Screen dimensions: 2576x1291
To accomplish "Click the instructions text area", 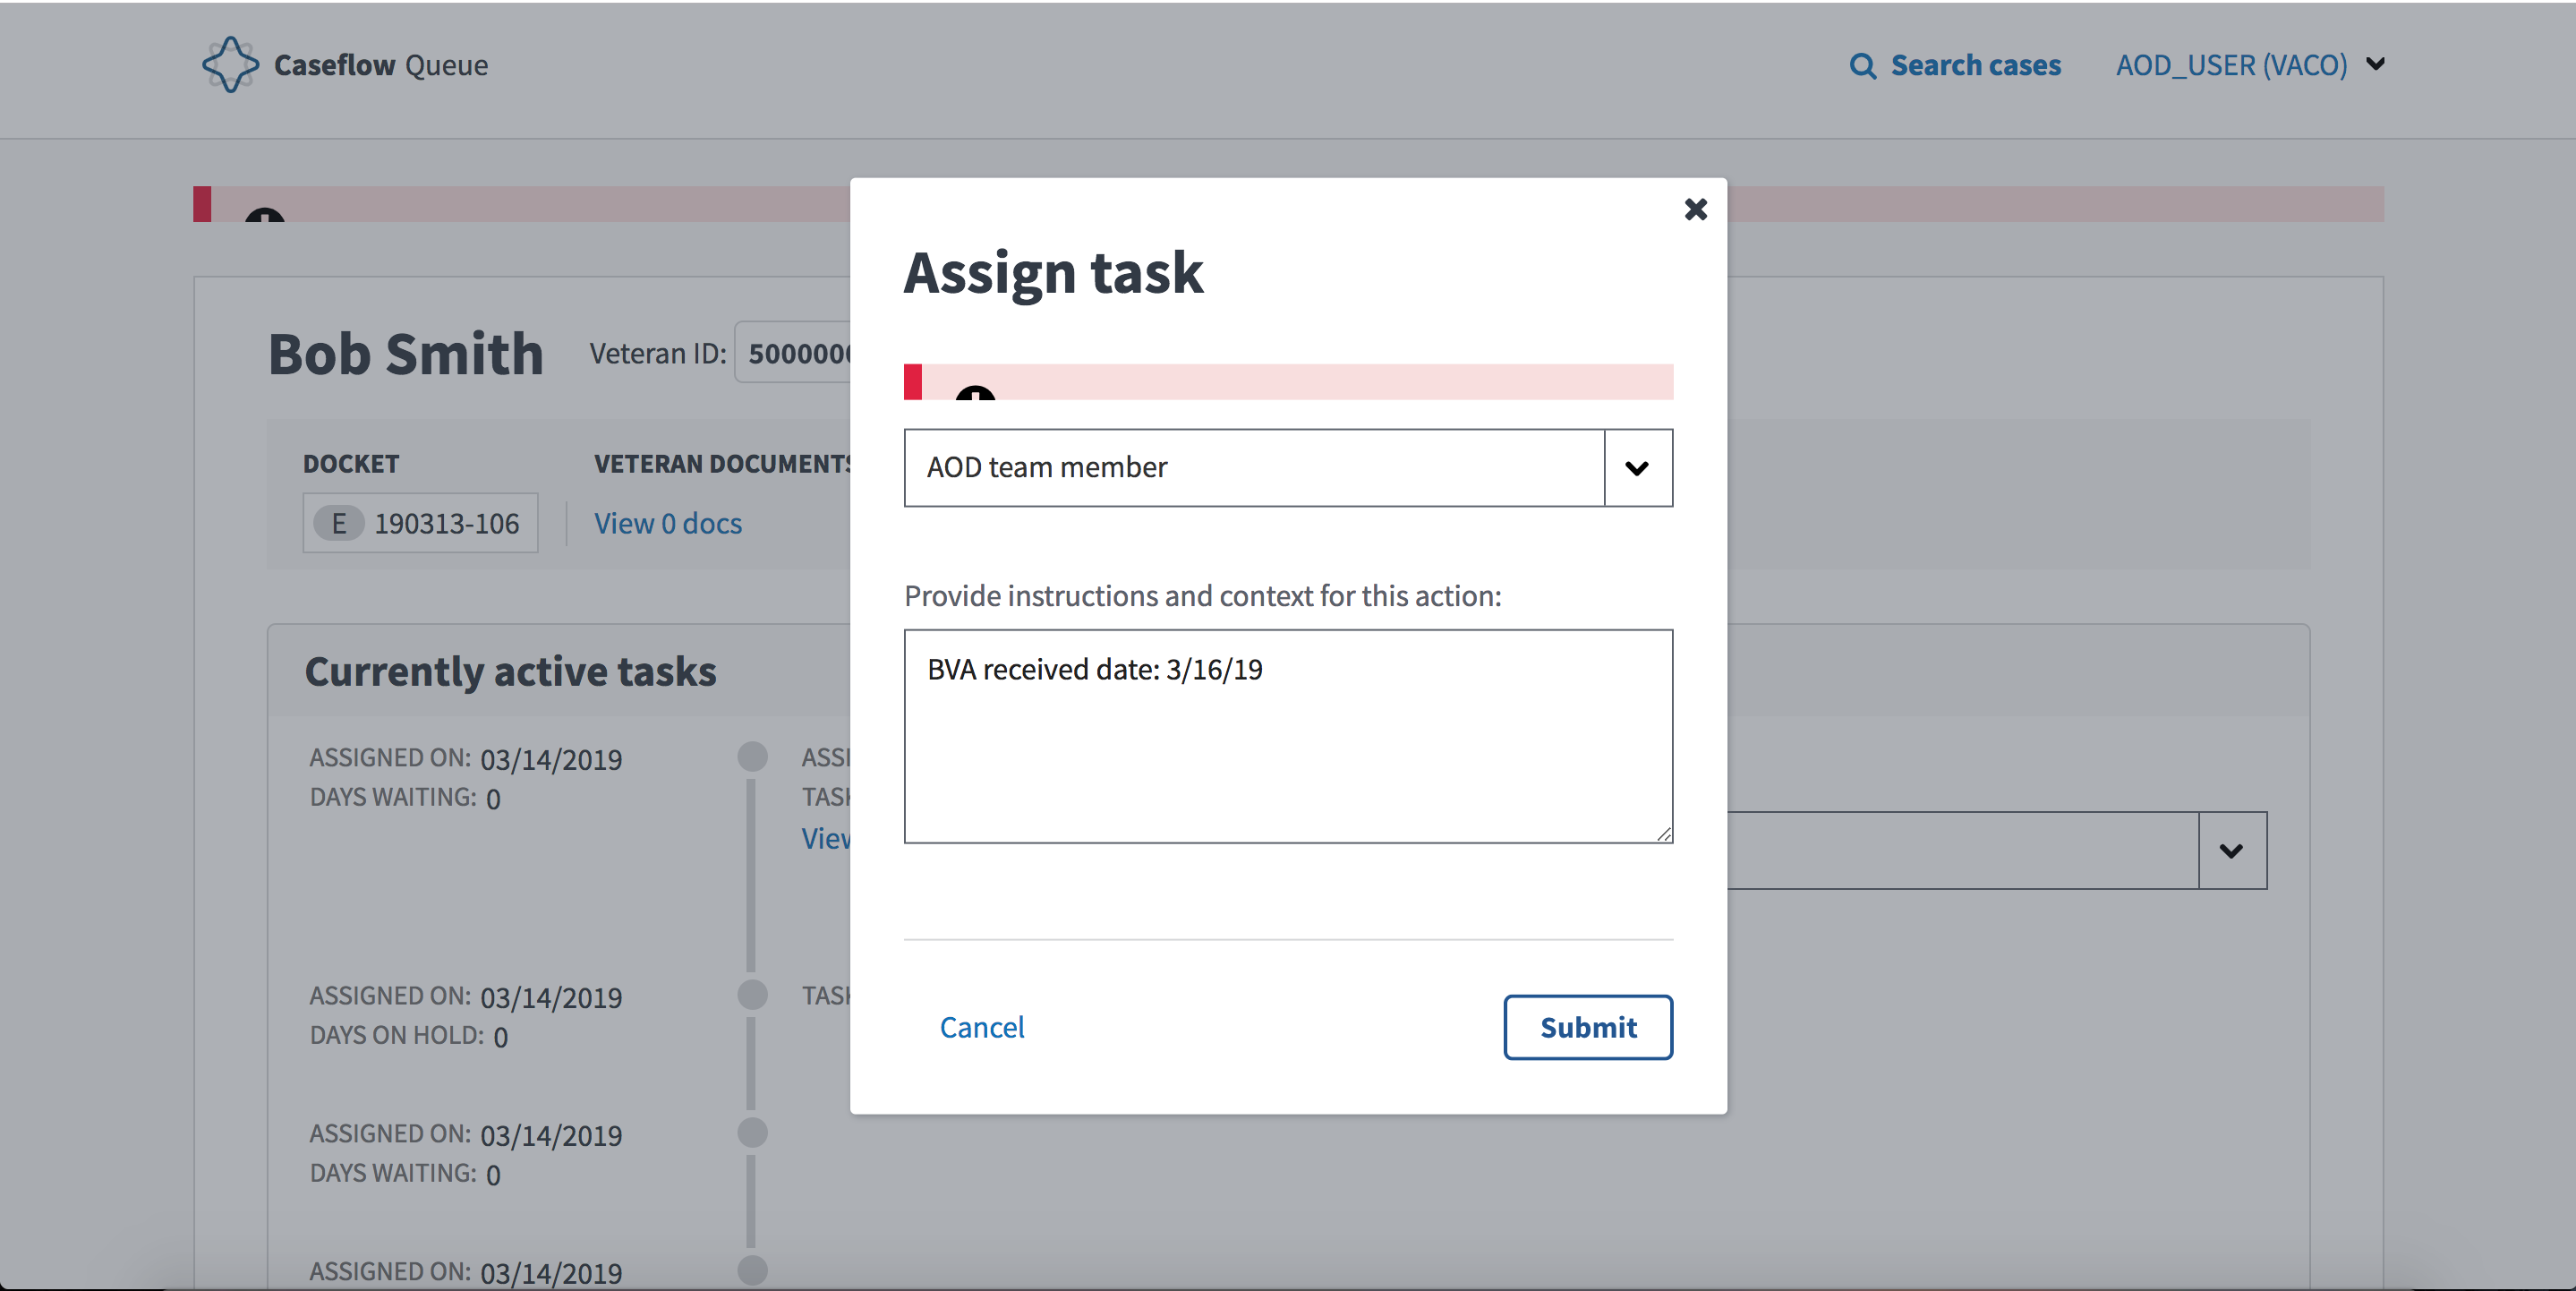I will pos(1288,736).
